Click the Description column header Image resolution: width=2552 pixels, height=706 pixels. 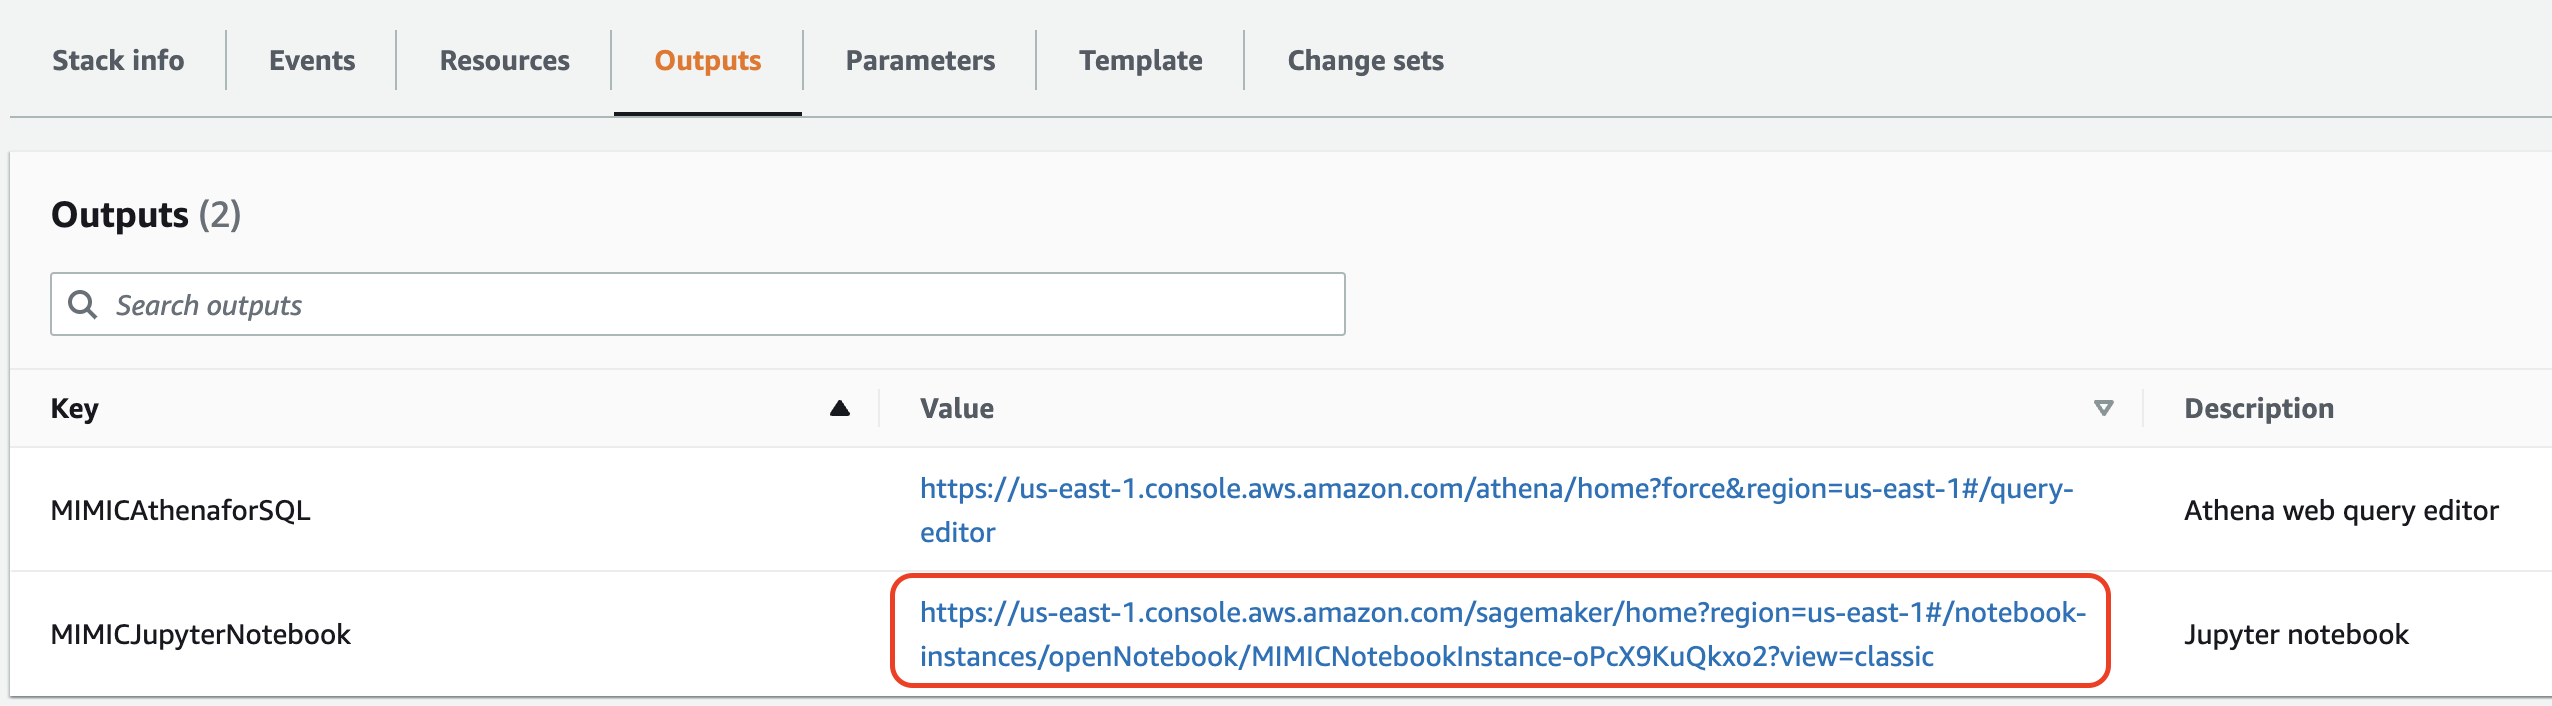[x=2258, y=408]
